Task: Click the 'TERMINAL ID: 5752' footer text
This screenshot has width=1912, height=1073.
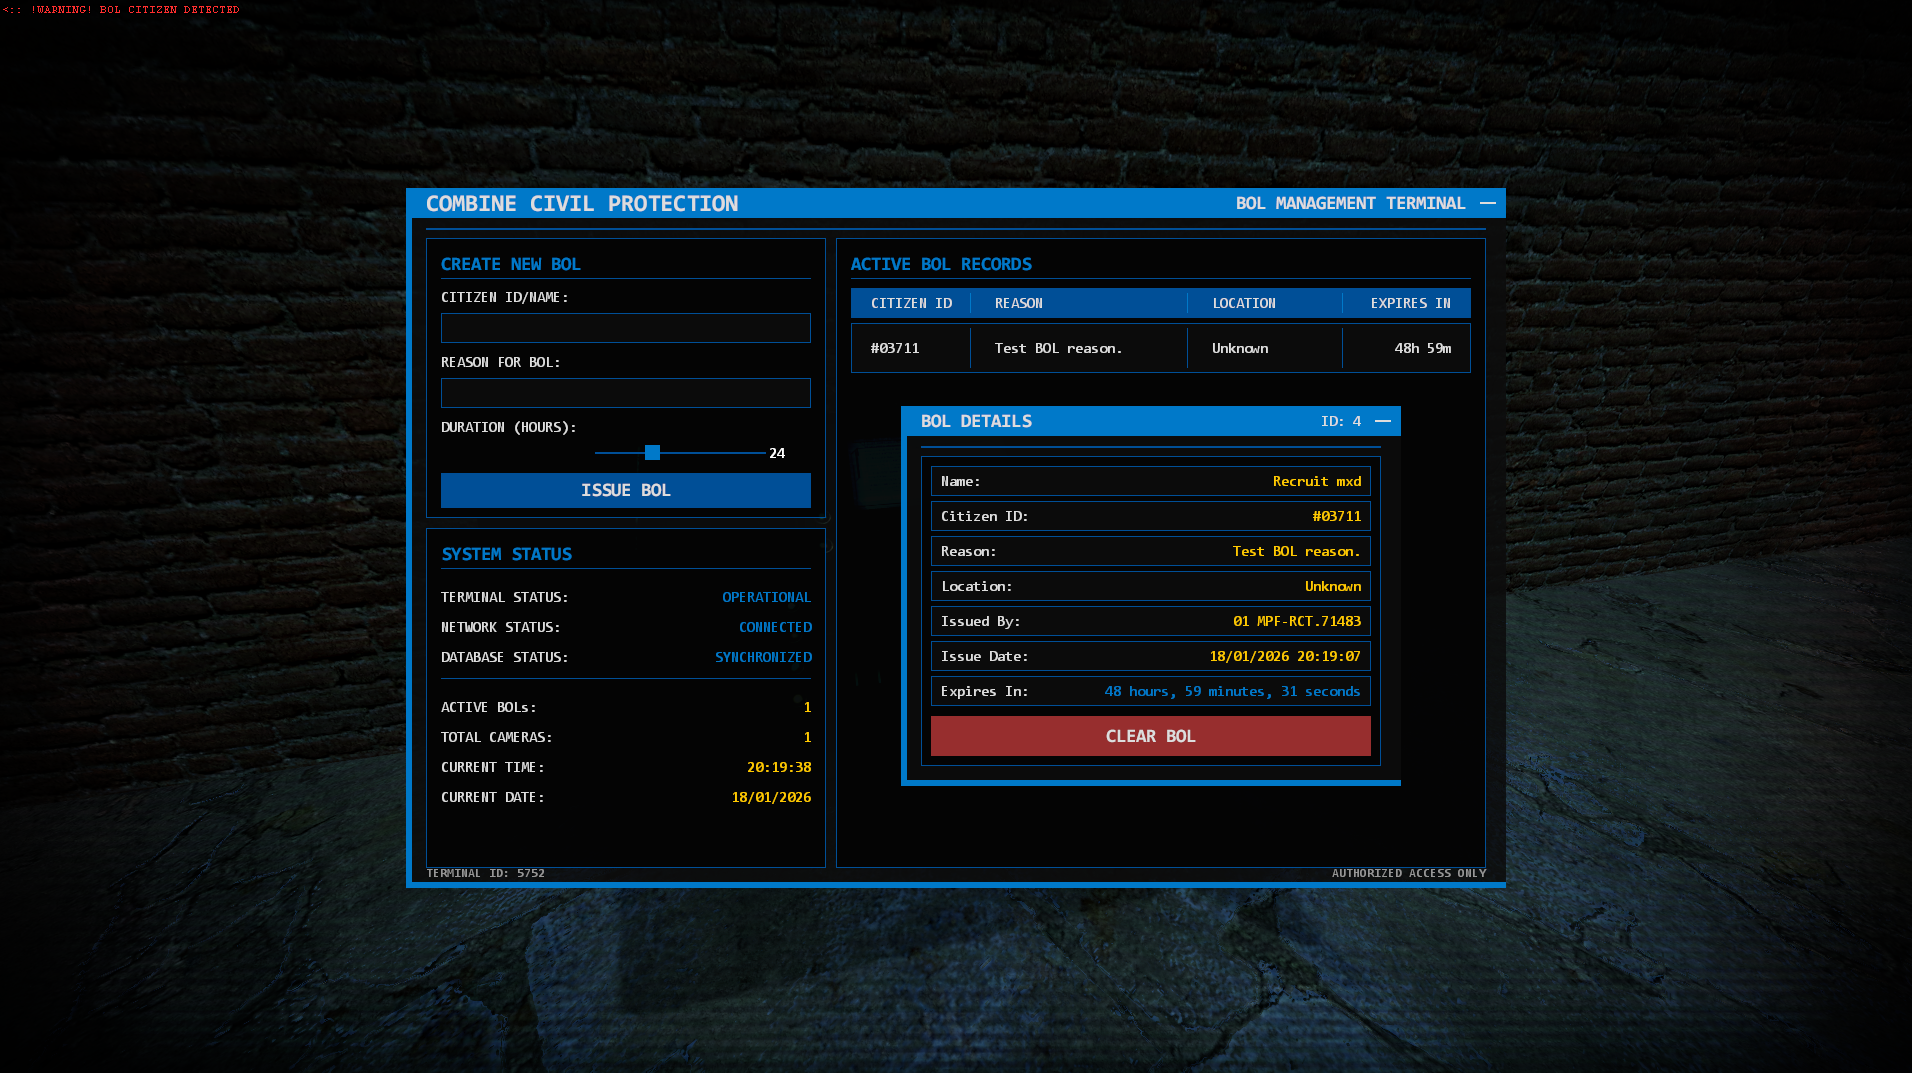Action: (486, 873)
